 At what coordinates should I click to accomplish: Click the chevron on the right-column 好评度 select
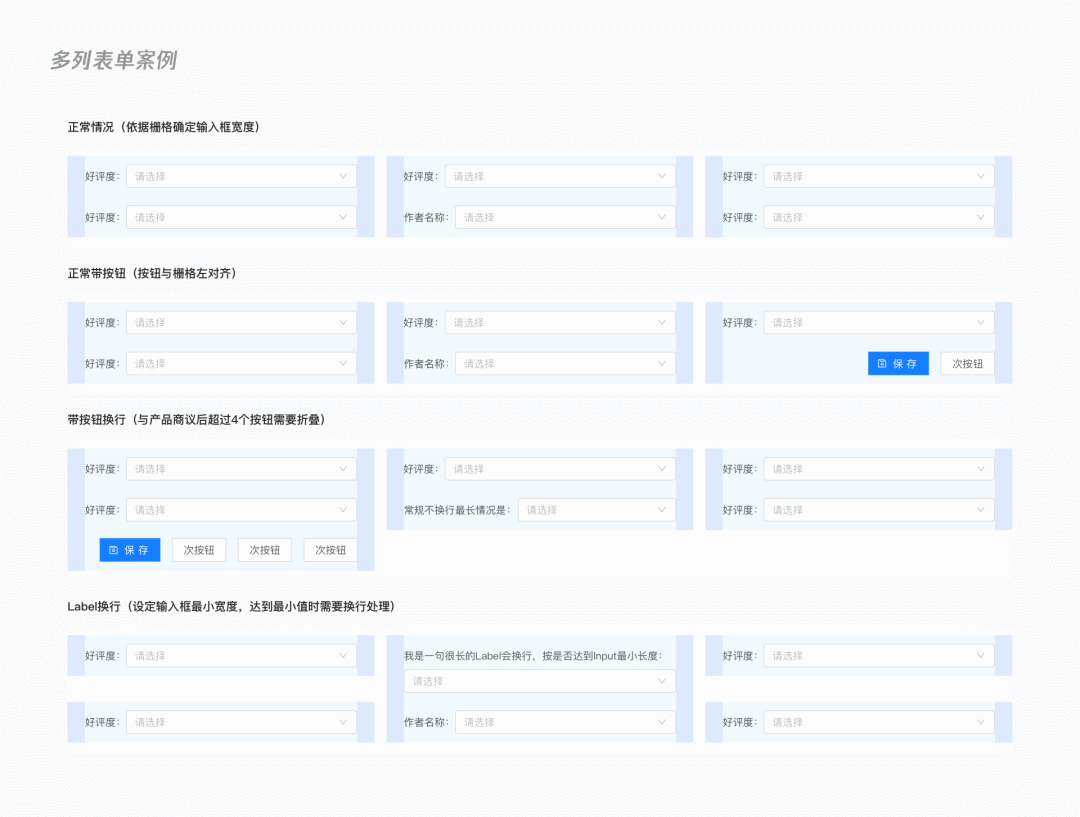point(981,176)
